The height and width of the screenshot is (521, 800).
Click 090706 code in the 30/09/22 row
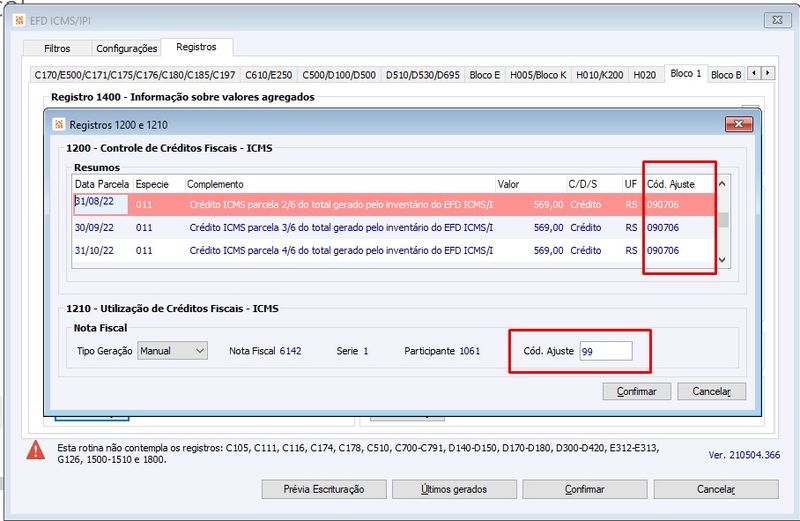[x=663, y=228]
